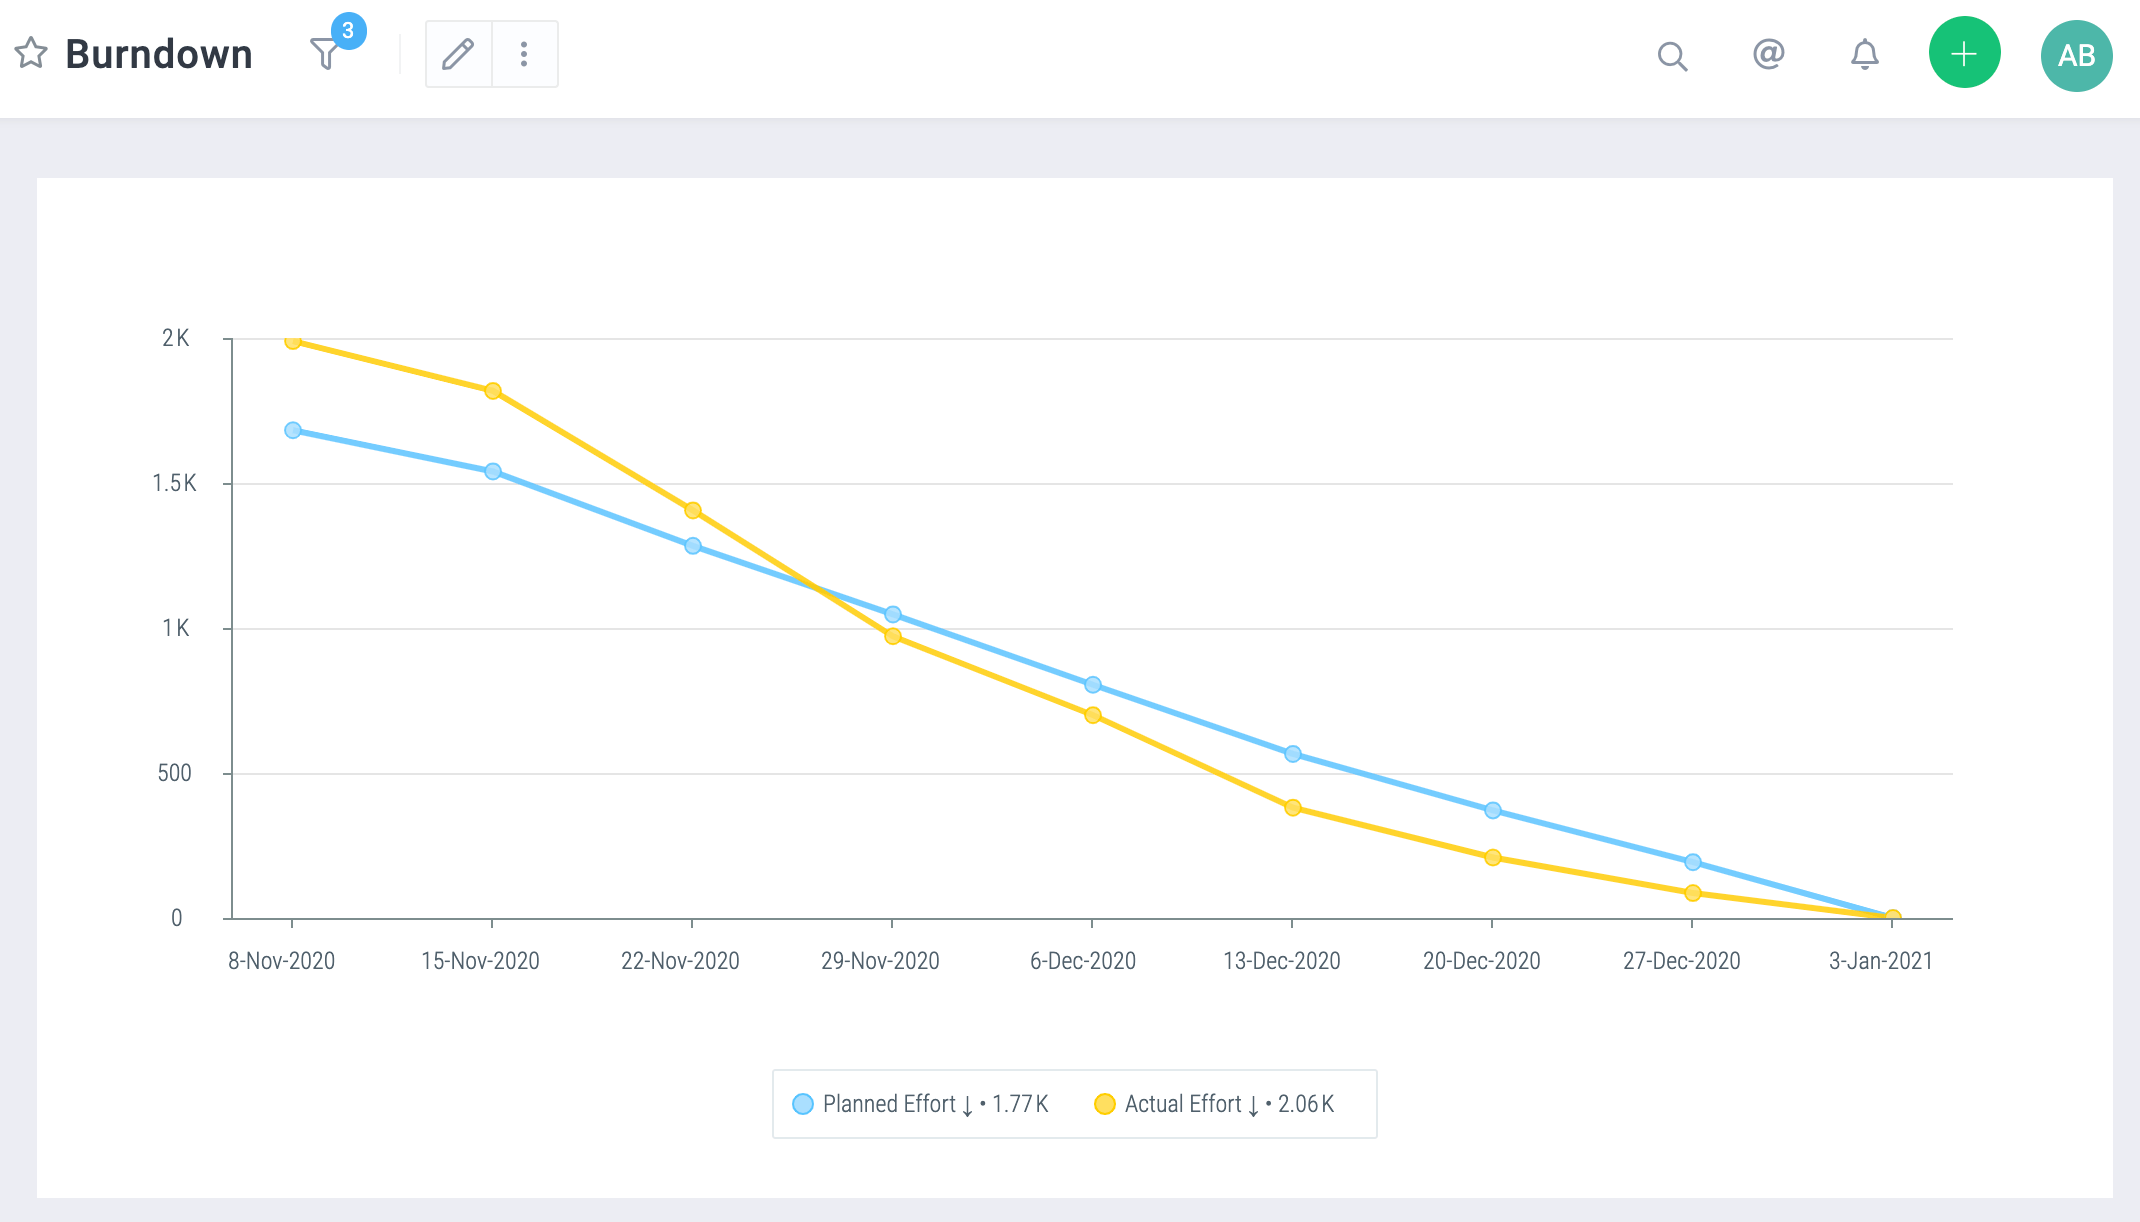
Task: Click Actual Effort point on 27-Dec-2020
Action: (x=1693, y=893)
